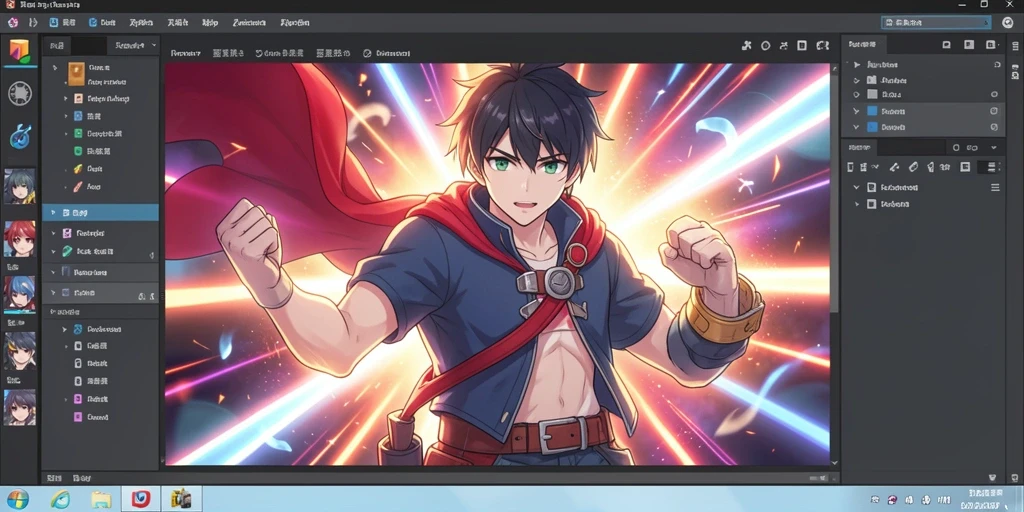Open the dropdown arrow at top of left panel
Viewport: 1024px width, 512px height.
click(154, 45)
